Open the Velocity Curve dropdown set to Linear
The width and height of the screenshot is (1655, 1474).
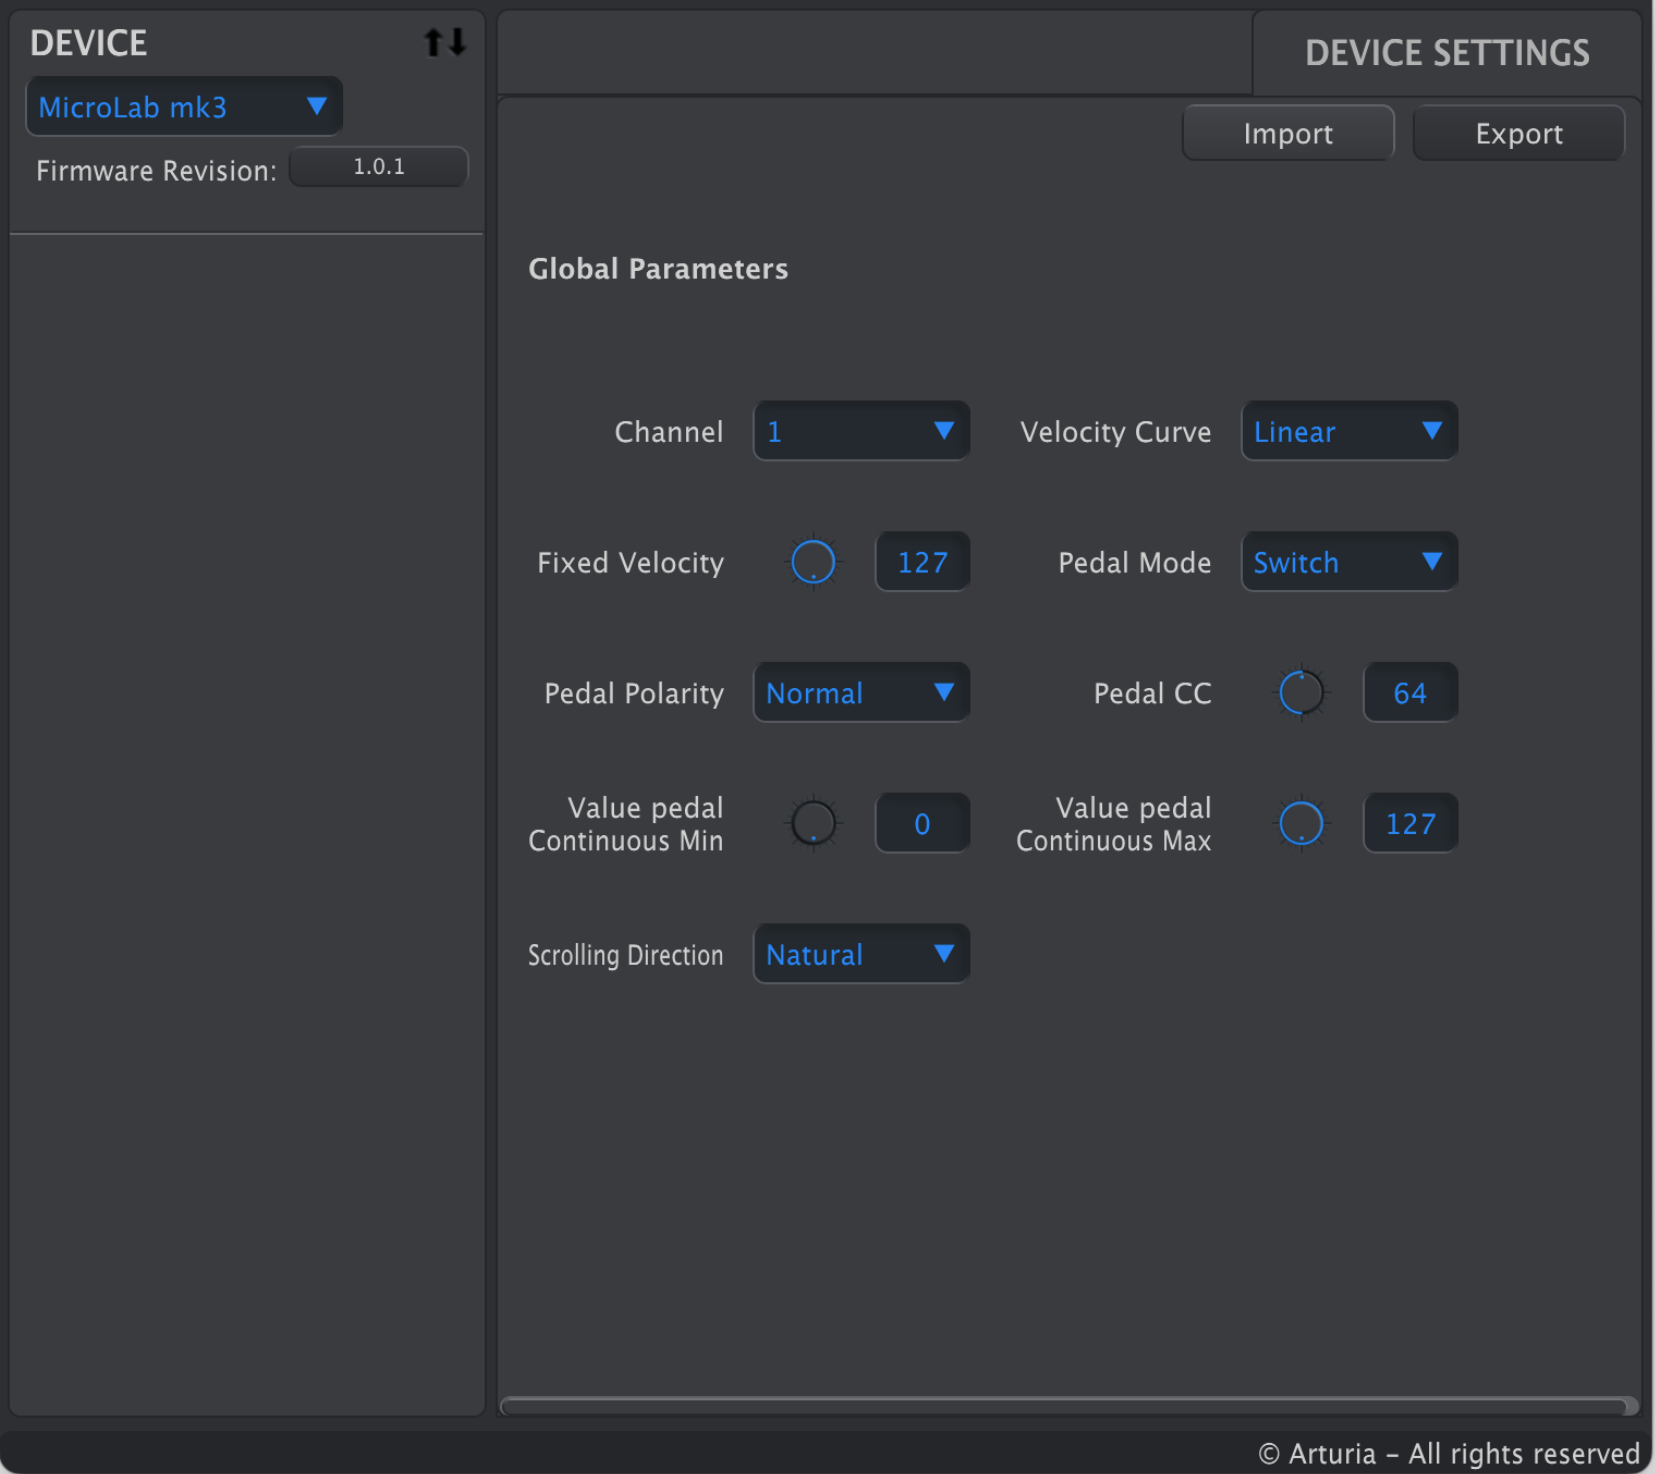[x=1349, y=431]
